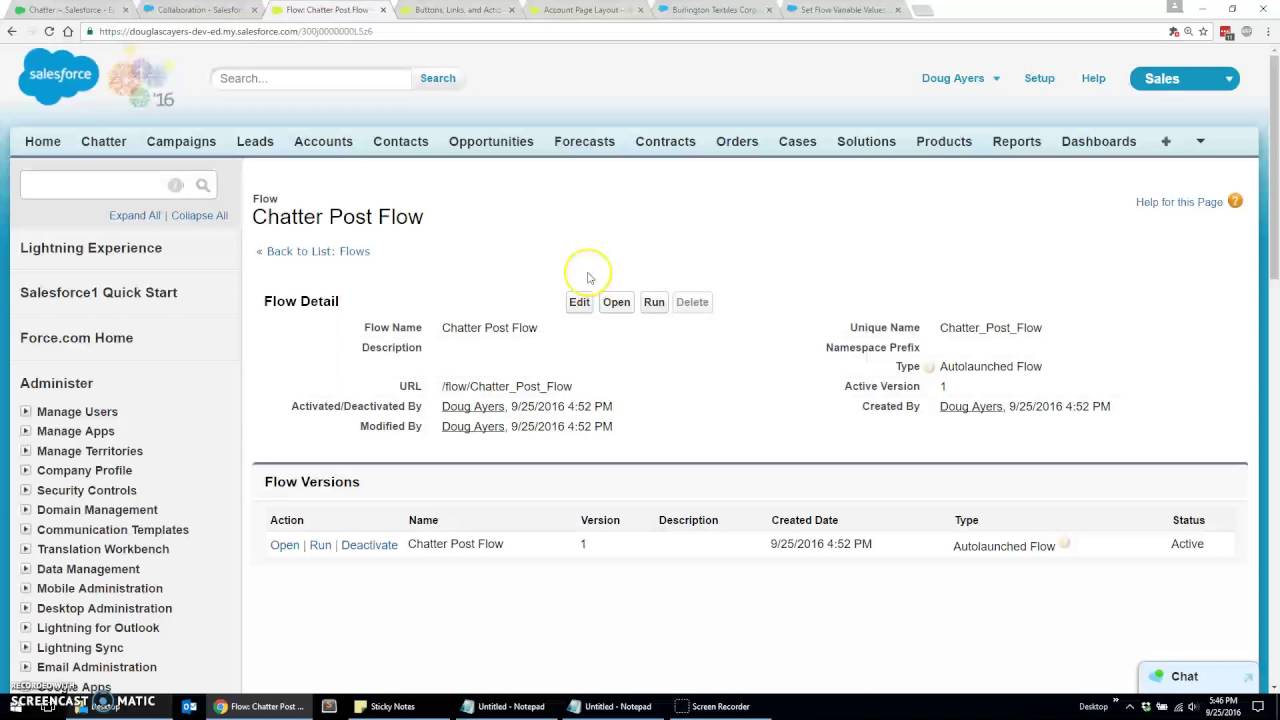Click the sidebar quick find info icon
Screen dimensions: 1280x720
coord(175,185)
